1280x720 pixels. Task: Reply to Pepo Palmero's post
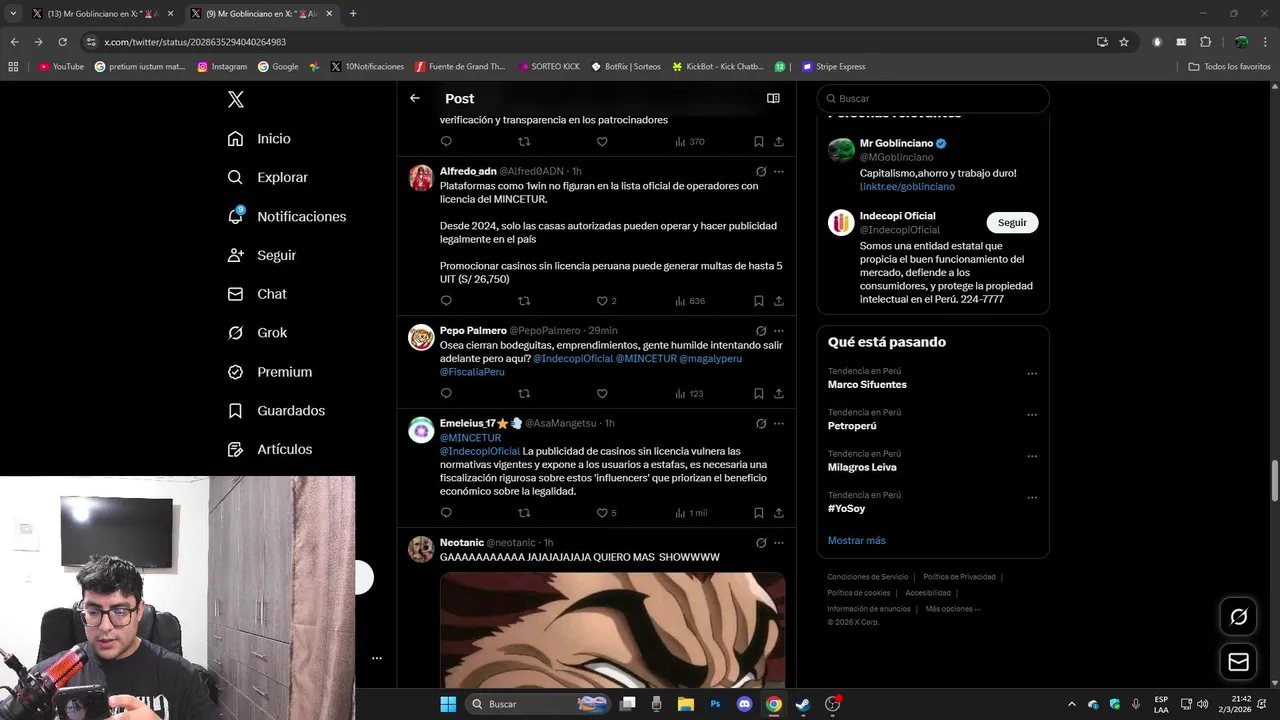[x=446, y=394]
